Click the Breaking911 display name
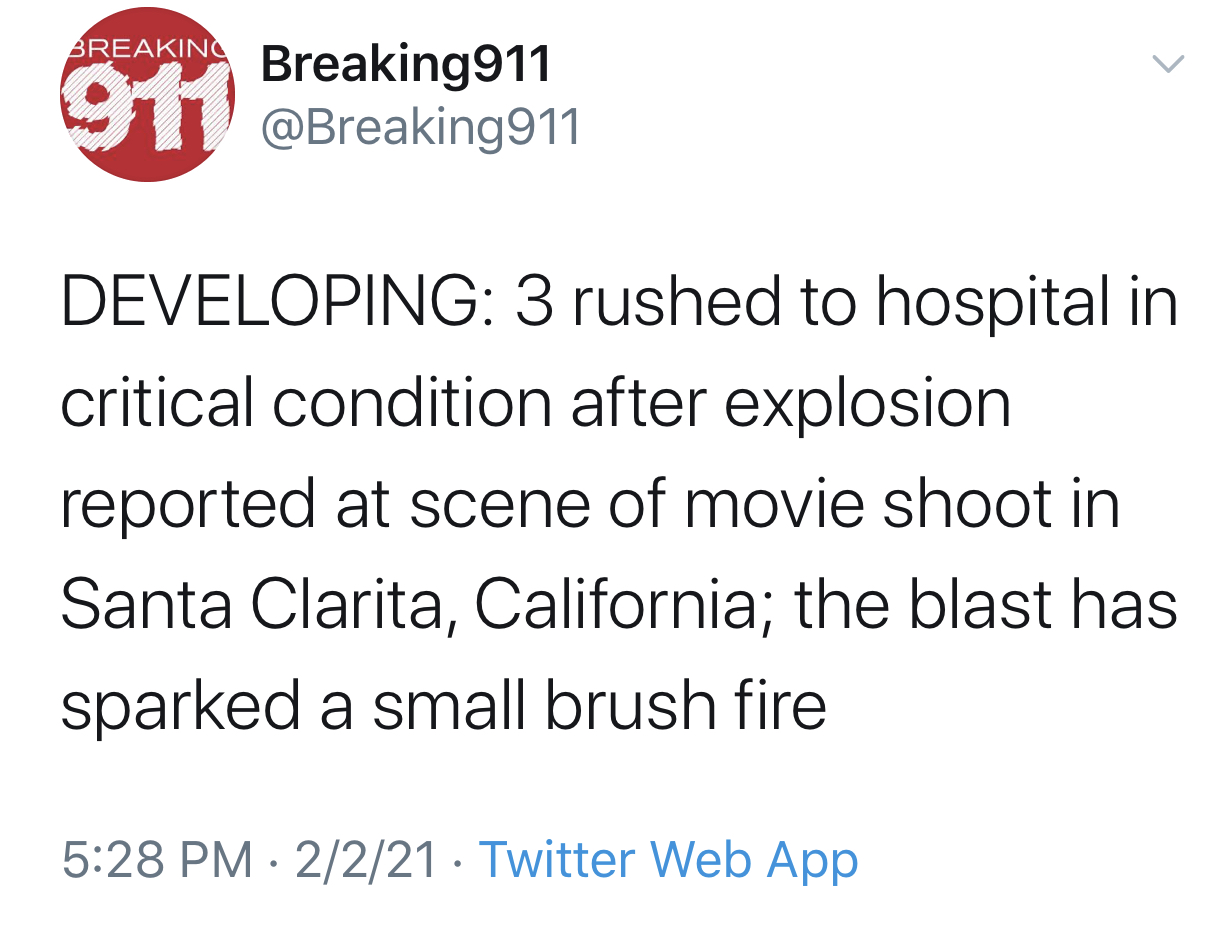1221x925 pixels. tap(405, 65)
